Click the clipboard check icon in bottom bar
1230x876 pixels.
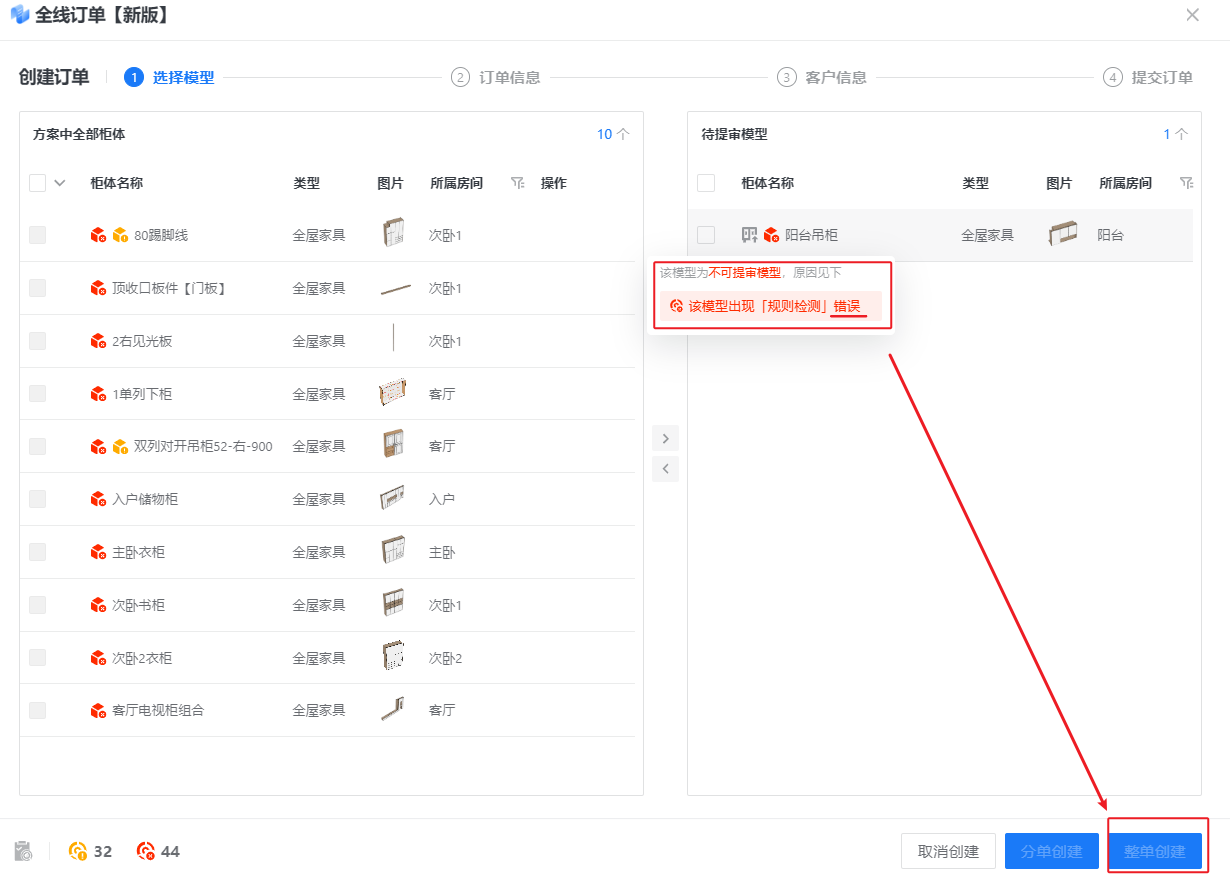(x=24, y=851)
